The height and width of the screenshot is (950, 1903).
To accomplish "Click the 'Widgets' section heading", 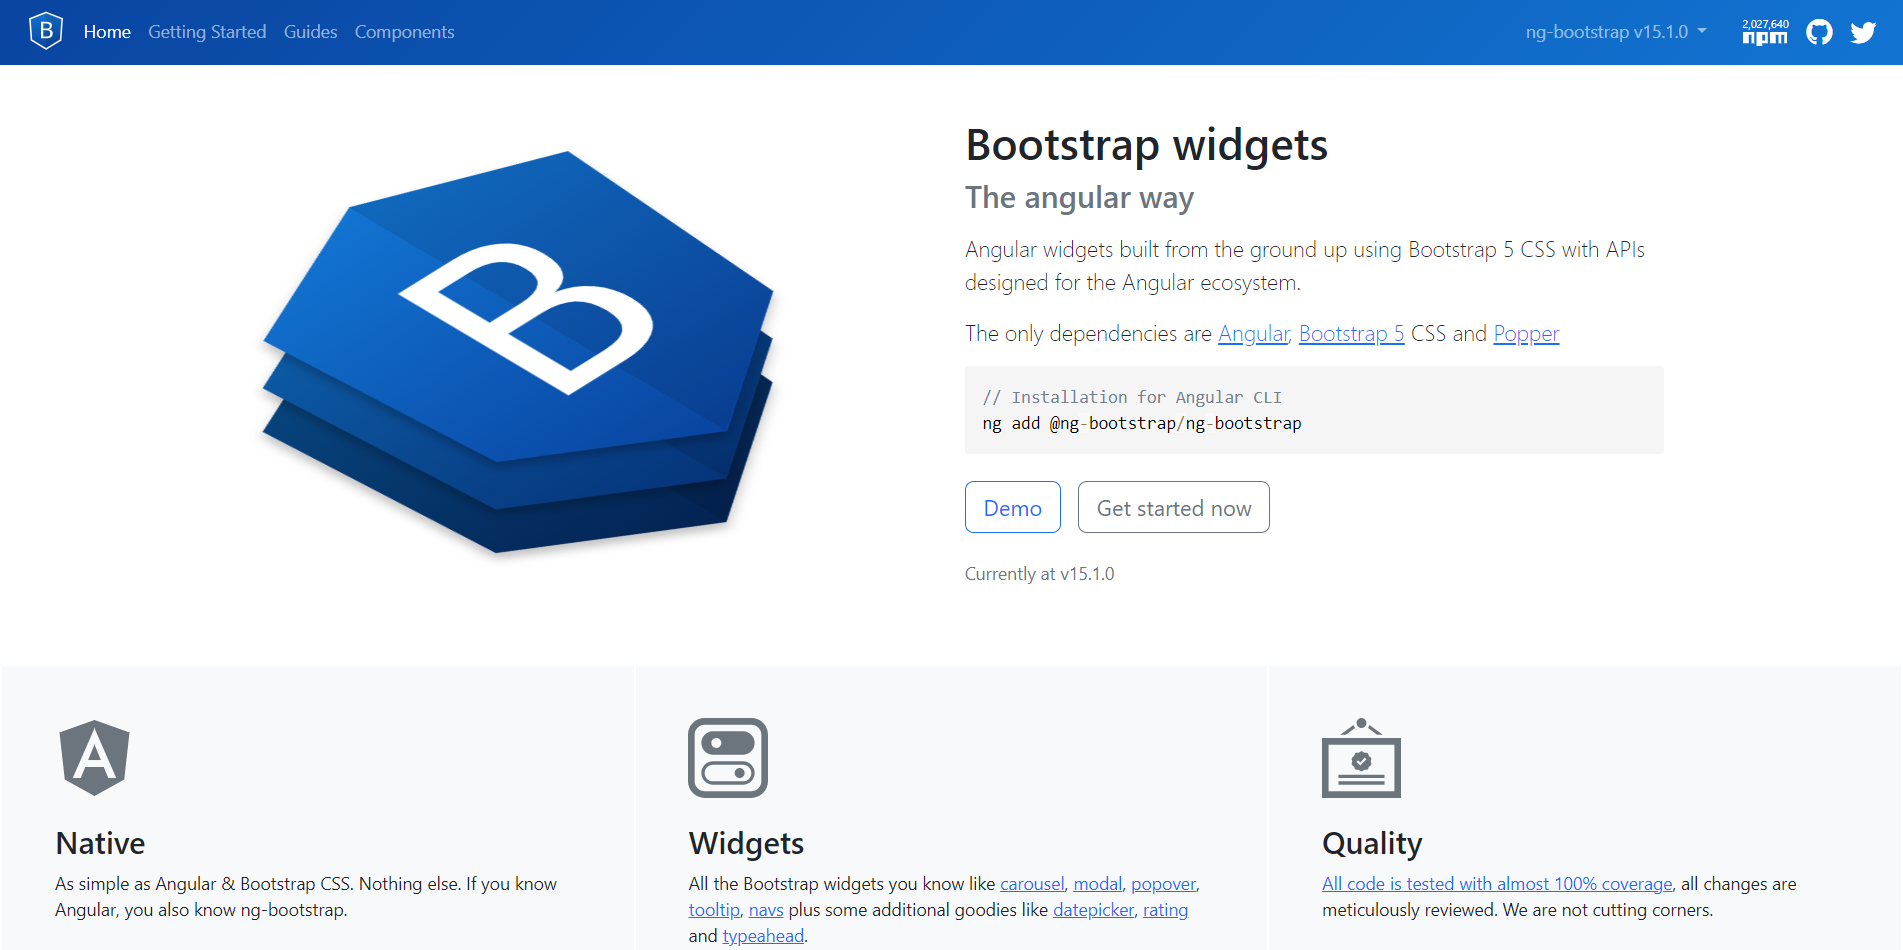I will pyautogui.click(x=746, y=843).
